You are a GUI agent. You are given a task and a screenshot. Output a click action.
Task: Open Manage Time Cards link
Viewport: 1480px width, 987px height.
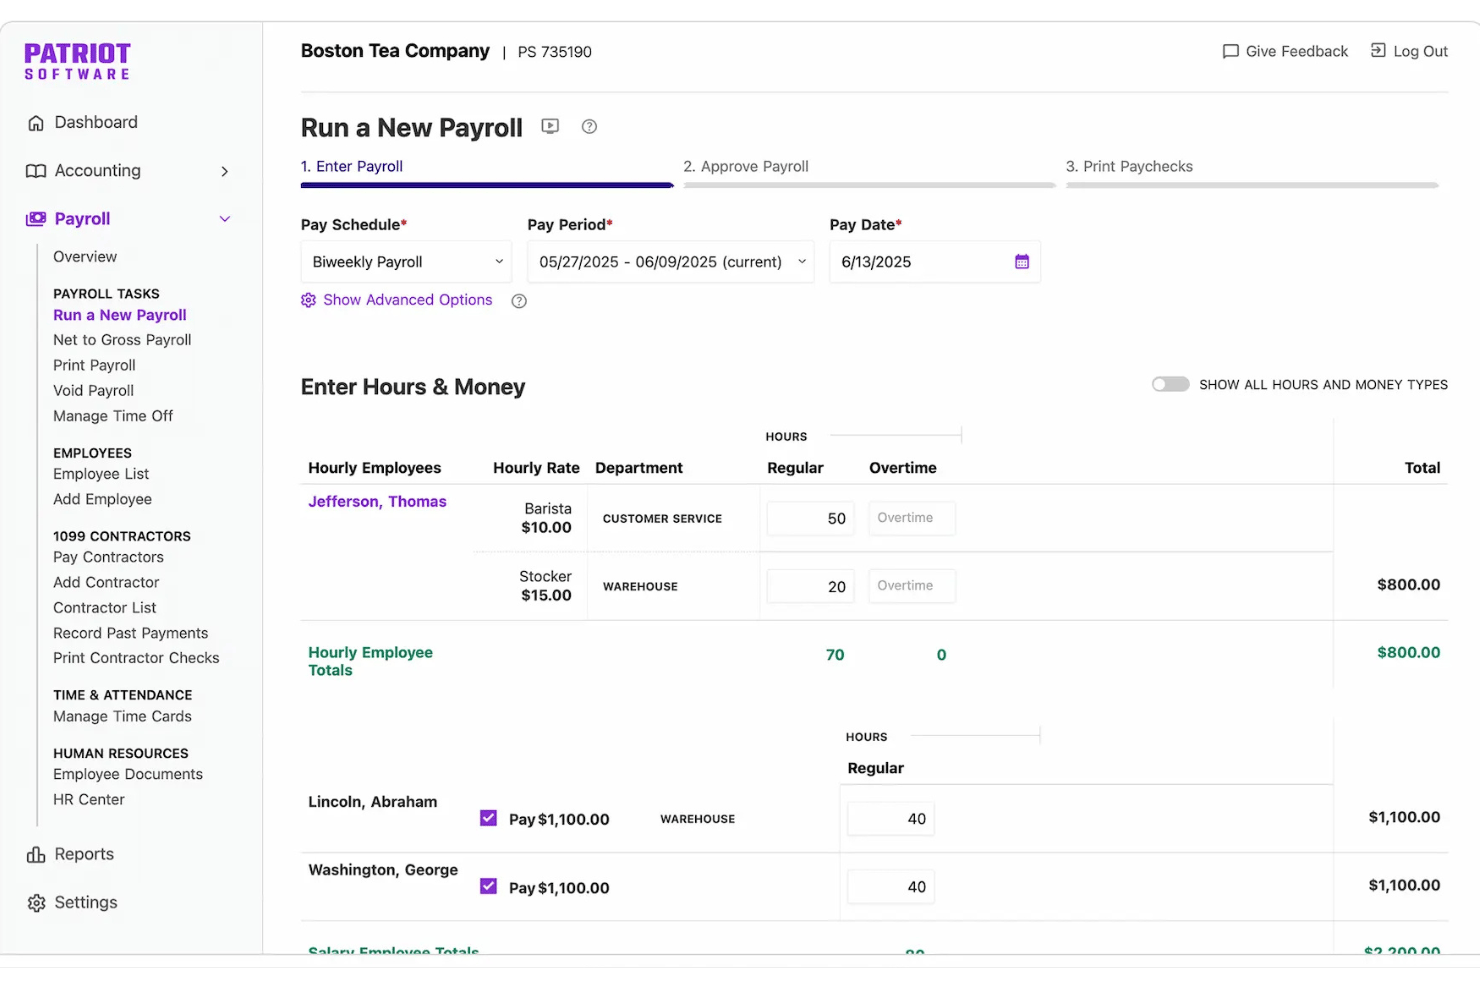(x=122, y=716)
